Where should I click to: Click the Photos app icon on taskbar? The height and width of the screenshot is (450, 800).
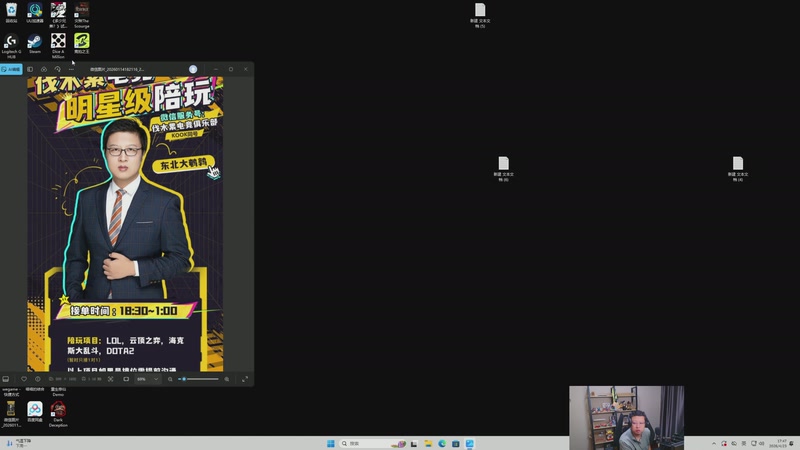click(469, 443)
